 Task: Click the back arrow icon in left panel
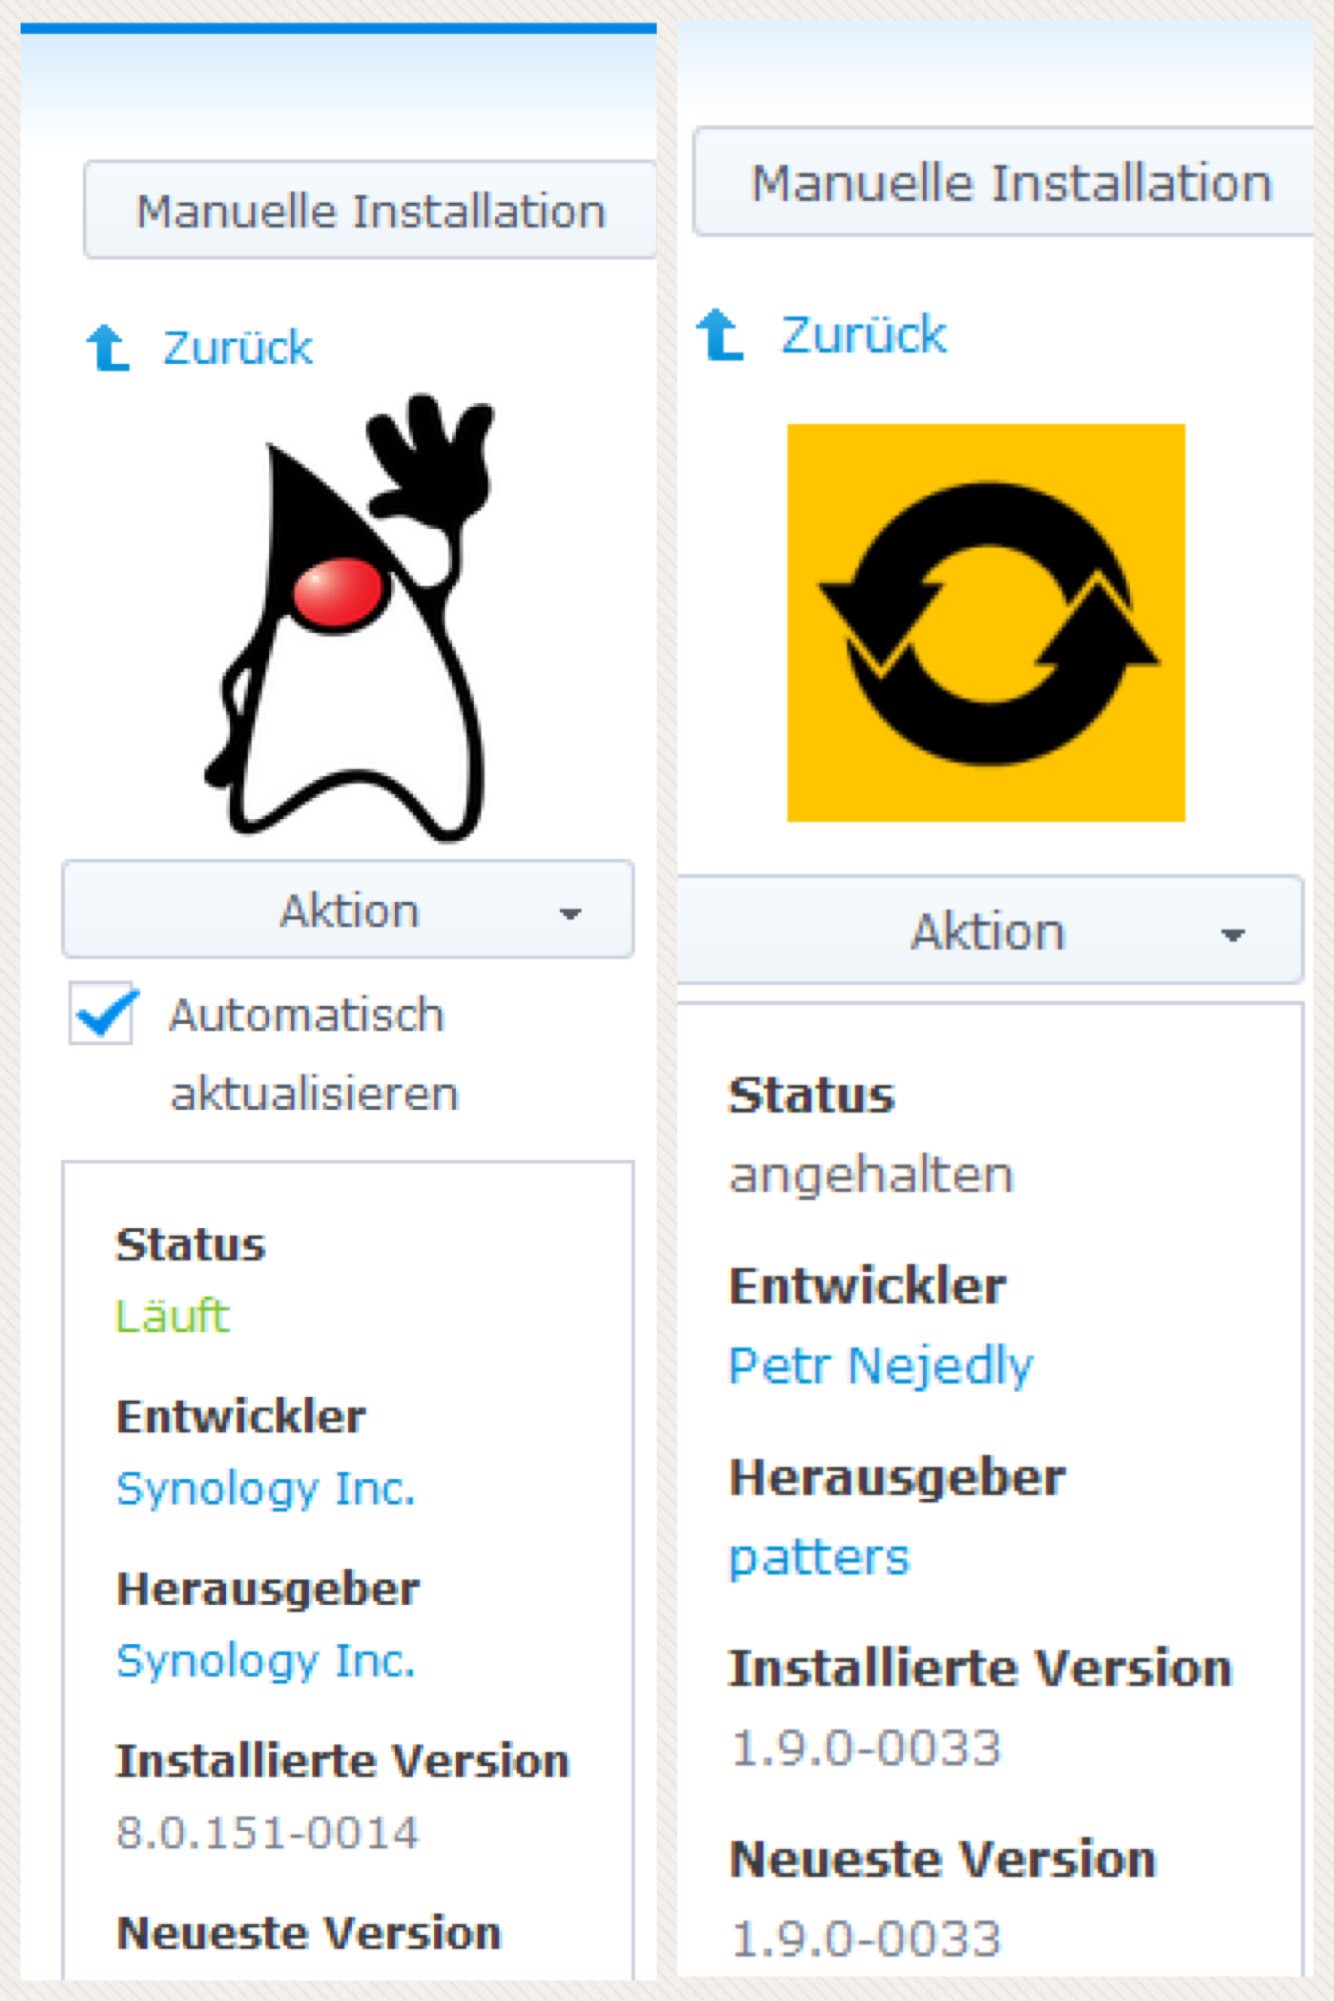108,348
